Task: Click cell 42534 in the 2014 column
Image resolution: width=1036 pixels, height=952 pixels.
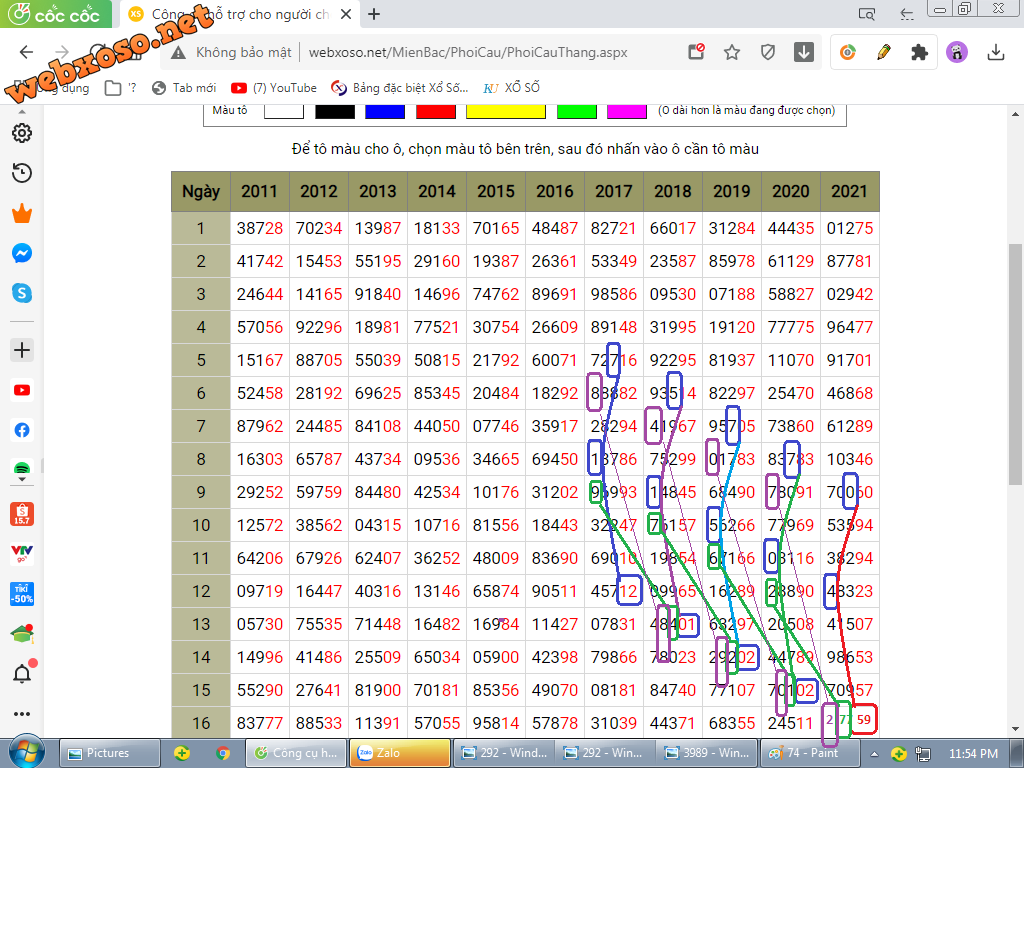Action: click(x=437, y=493)
